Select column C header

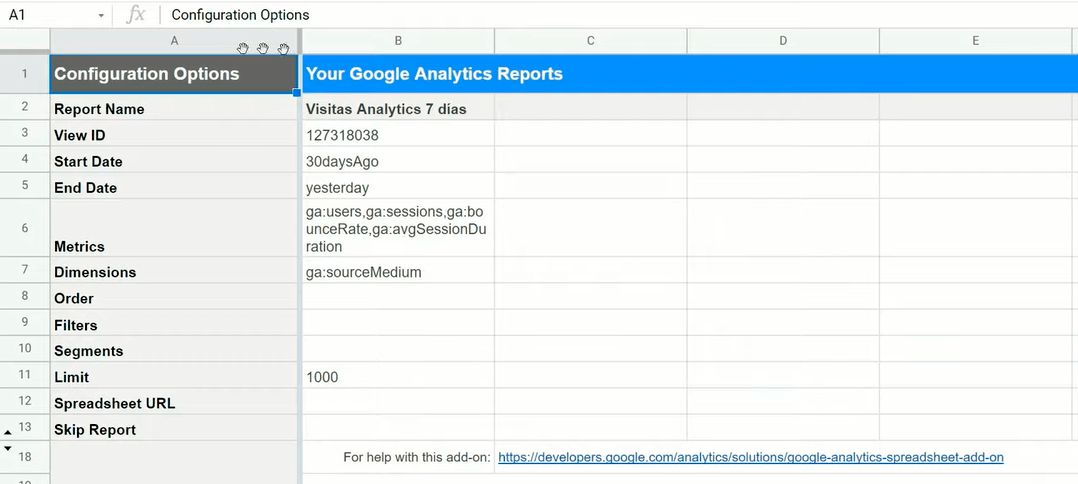(591, 41)
